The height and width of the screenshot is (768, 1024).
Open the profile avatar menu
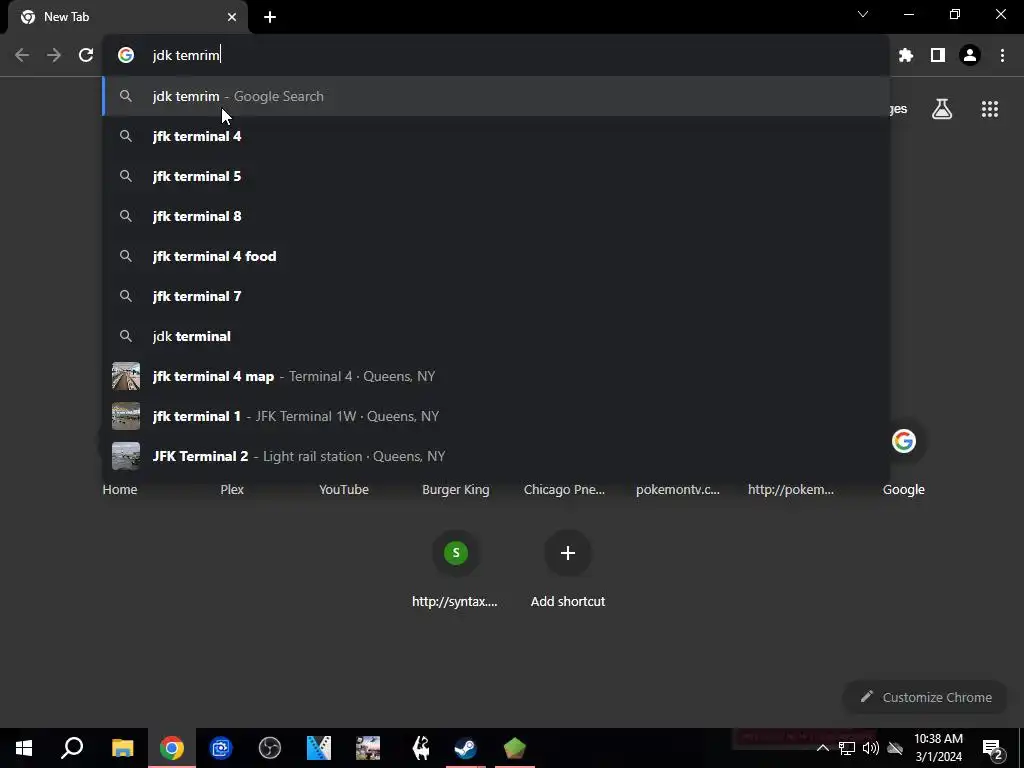tap(970, 55)
